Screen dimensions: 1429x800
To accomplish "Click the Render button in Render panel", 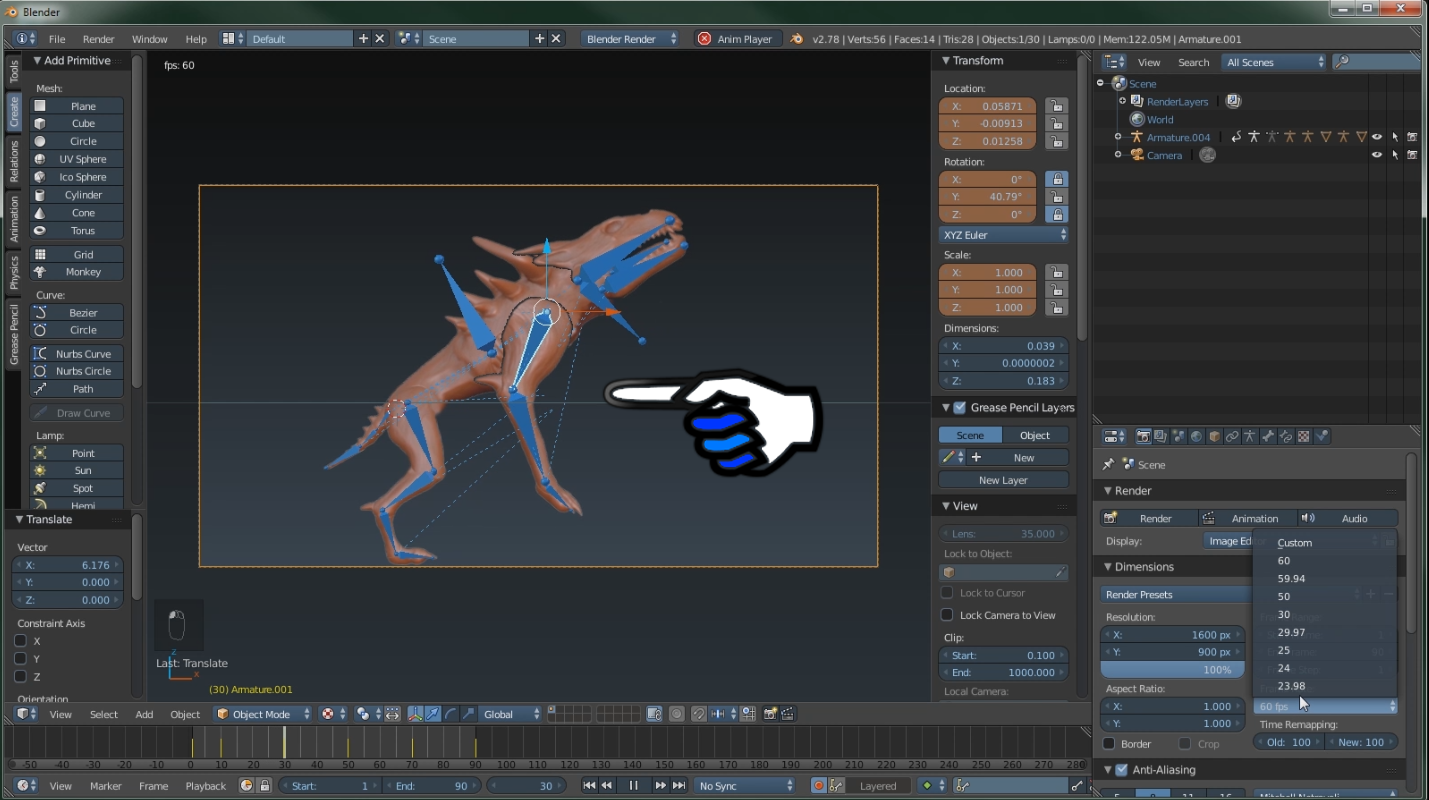I will pyautogui.click(x=1149, y=518).
